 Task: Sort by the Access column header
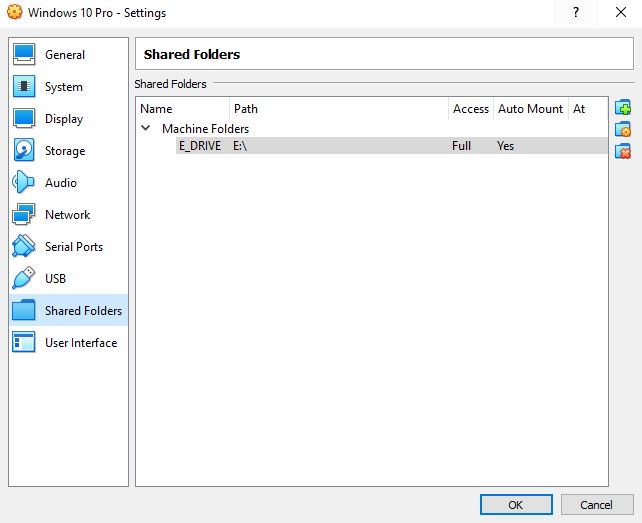[471, 109]
